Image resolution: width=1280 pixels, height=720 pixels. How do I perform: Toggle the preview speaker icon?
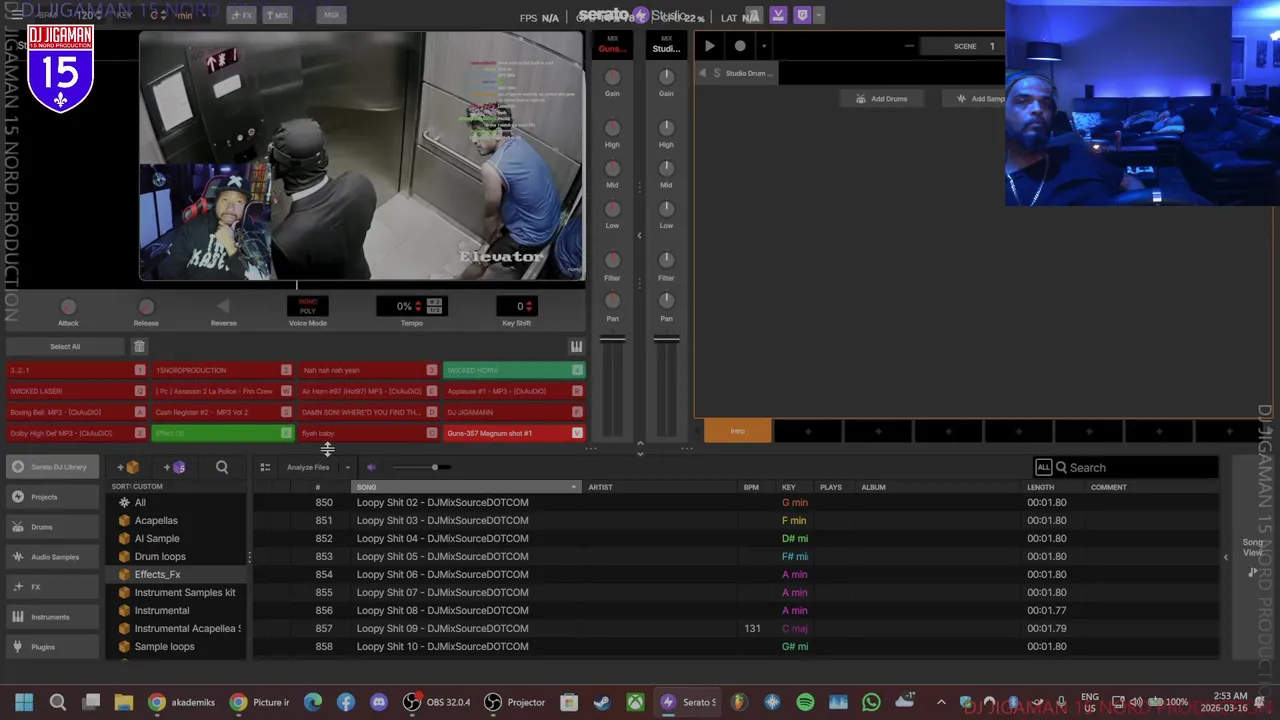click(371, 467)
